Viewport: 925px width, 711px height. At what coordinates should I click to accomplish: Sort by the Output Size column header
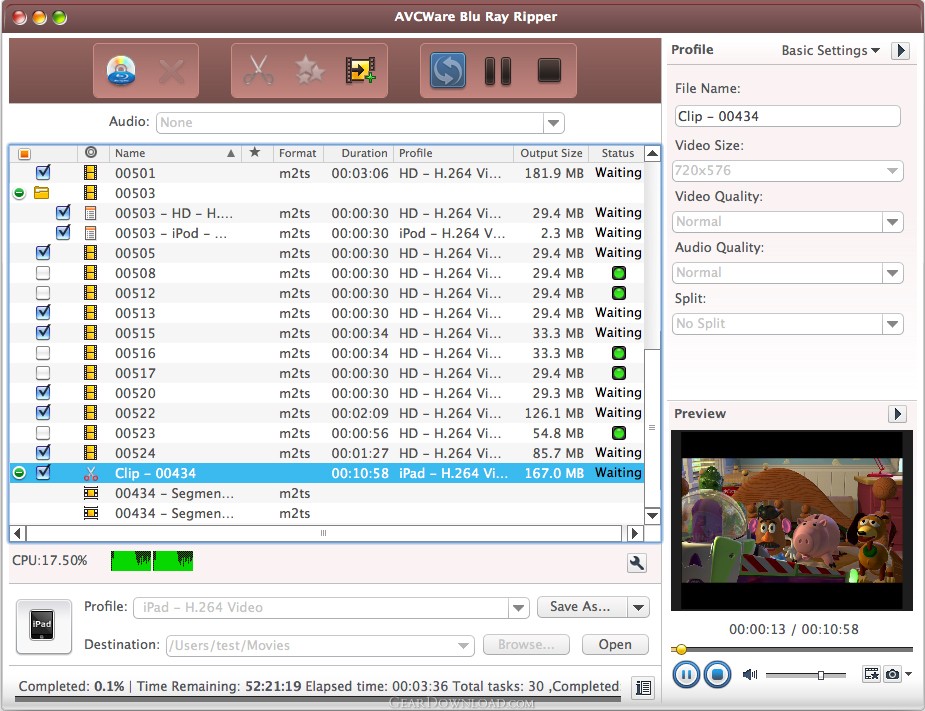pyautogui.click(x=550, y=153)
